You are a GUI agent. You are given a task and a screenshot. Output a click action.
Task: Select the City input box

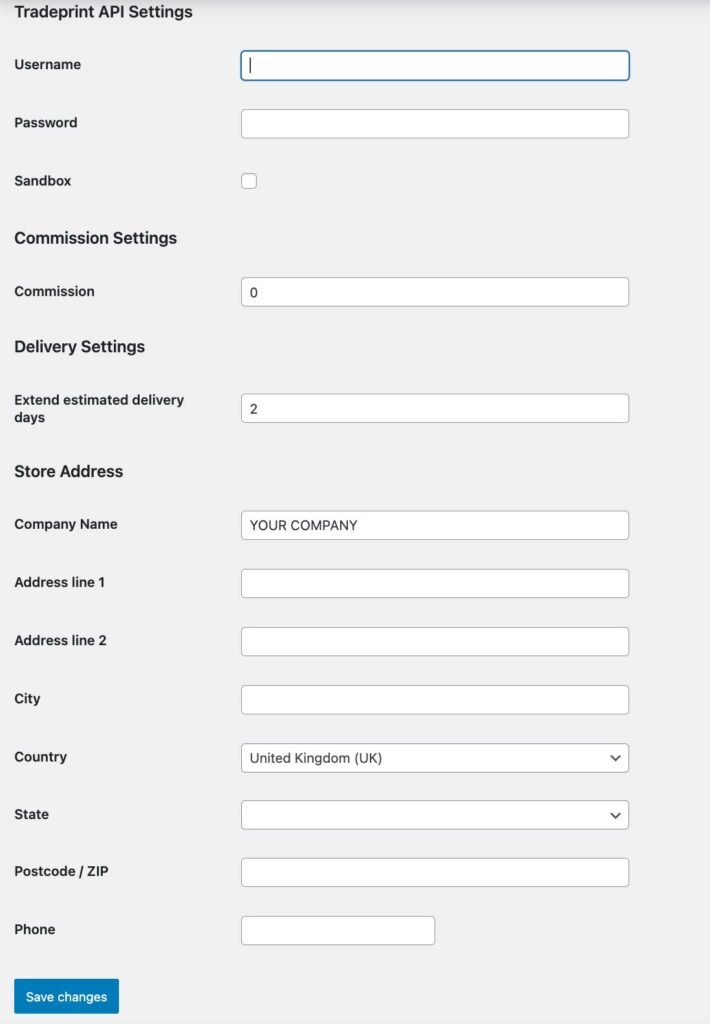434,699
